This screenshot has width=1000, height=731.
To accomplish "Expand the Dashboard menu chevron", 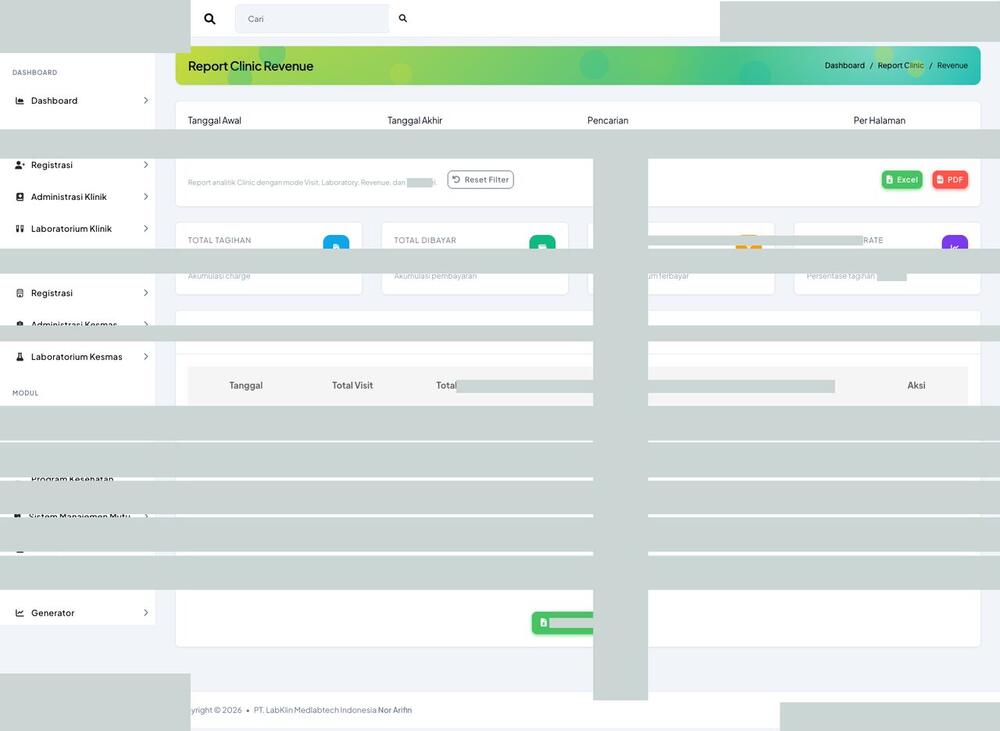I will (146, 101).
